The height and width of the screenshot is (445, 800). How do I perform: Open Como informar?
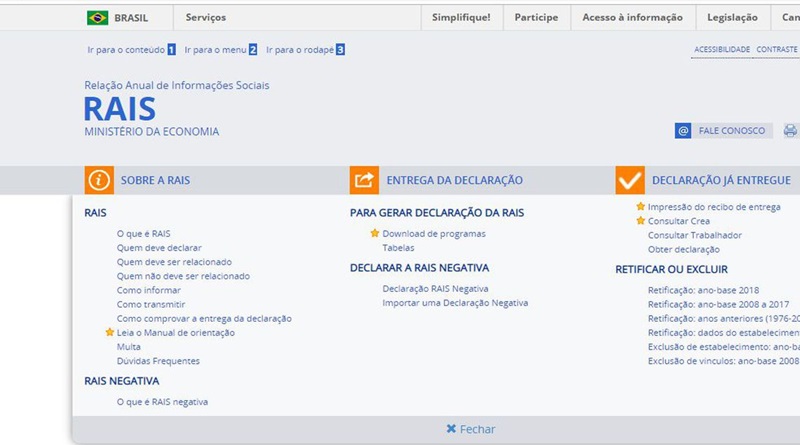point(148,290)
